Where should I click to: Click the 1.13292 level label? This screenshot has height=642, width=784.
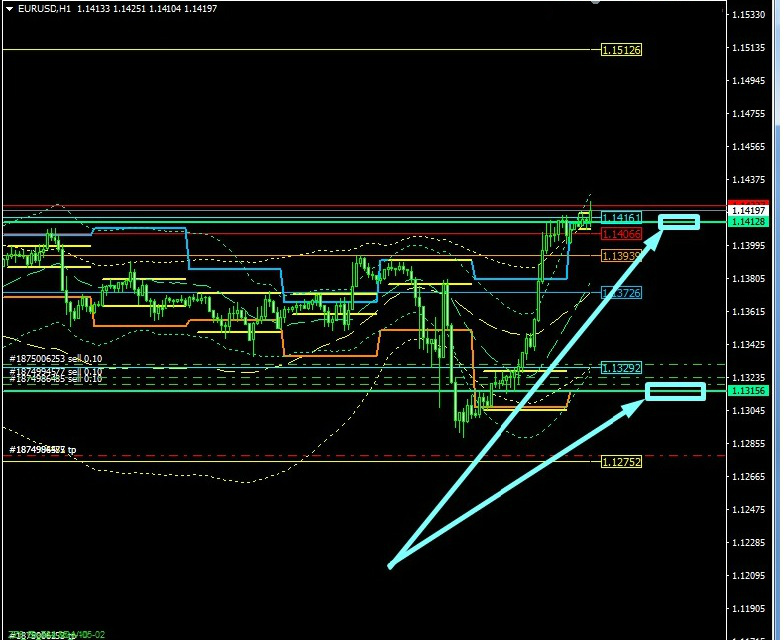point(621,368)
